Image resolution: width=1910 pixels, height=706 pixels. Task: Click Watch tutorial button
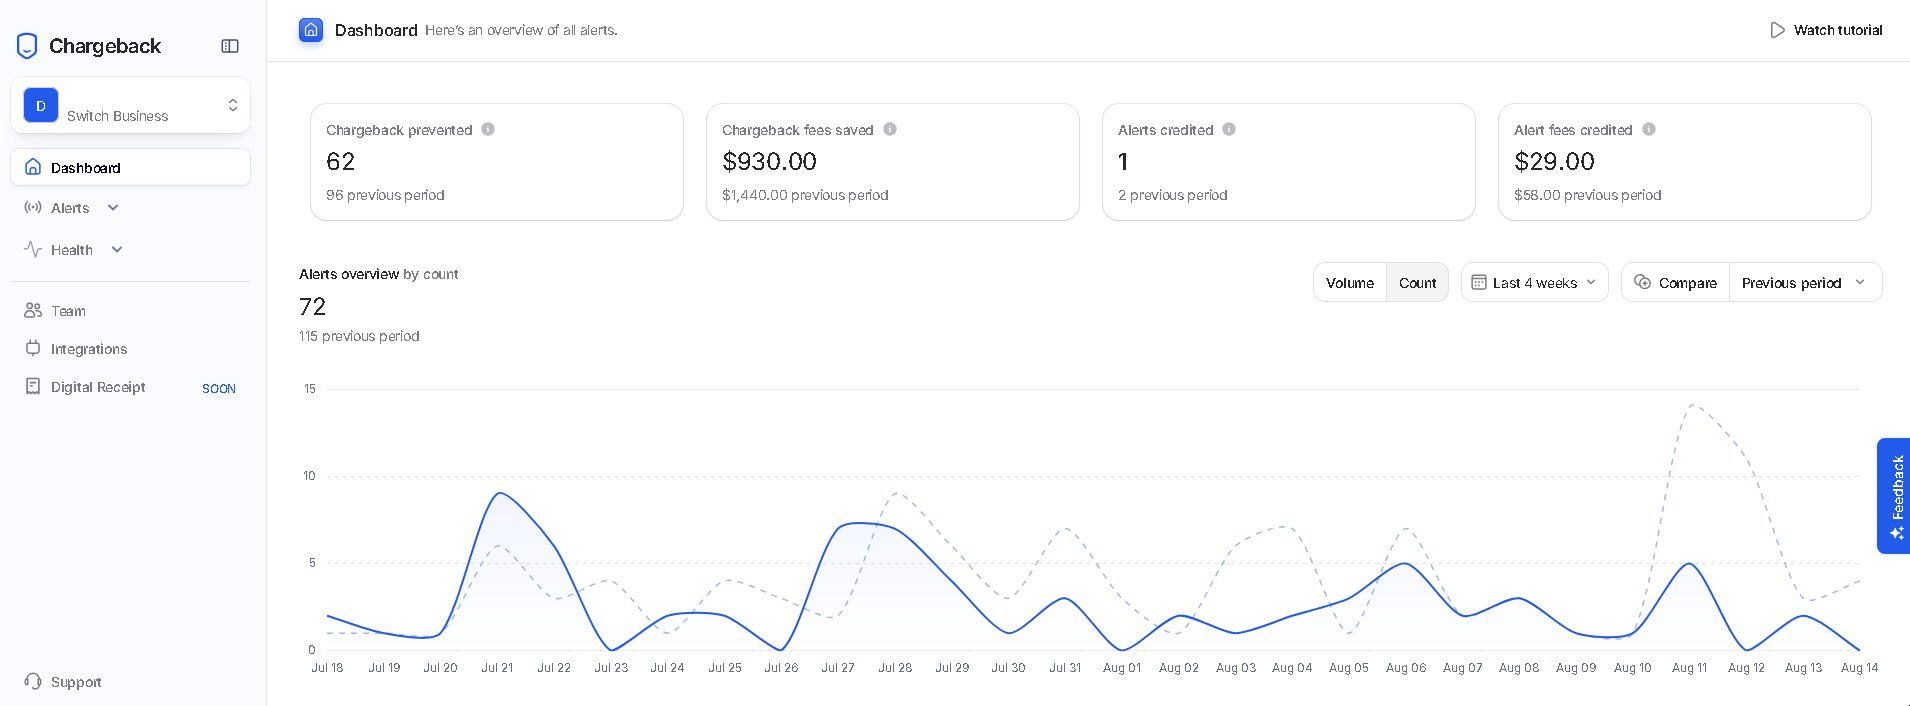(x=1826, y=30)
